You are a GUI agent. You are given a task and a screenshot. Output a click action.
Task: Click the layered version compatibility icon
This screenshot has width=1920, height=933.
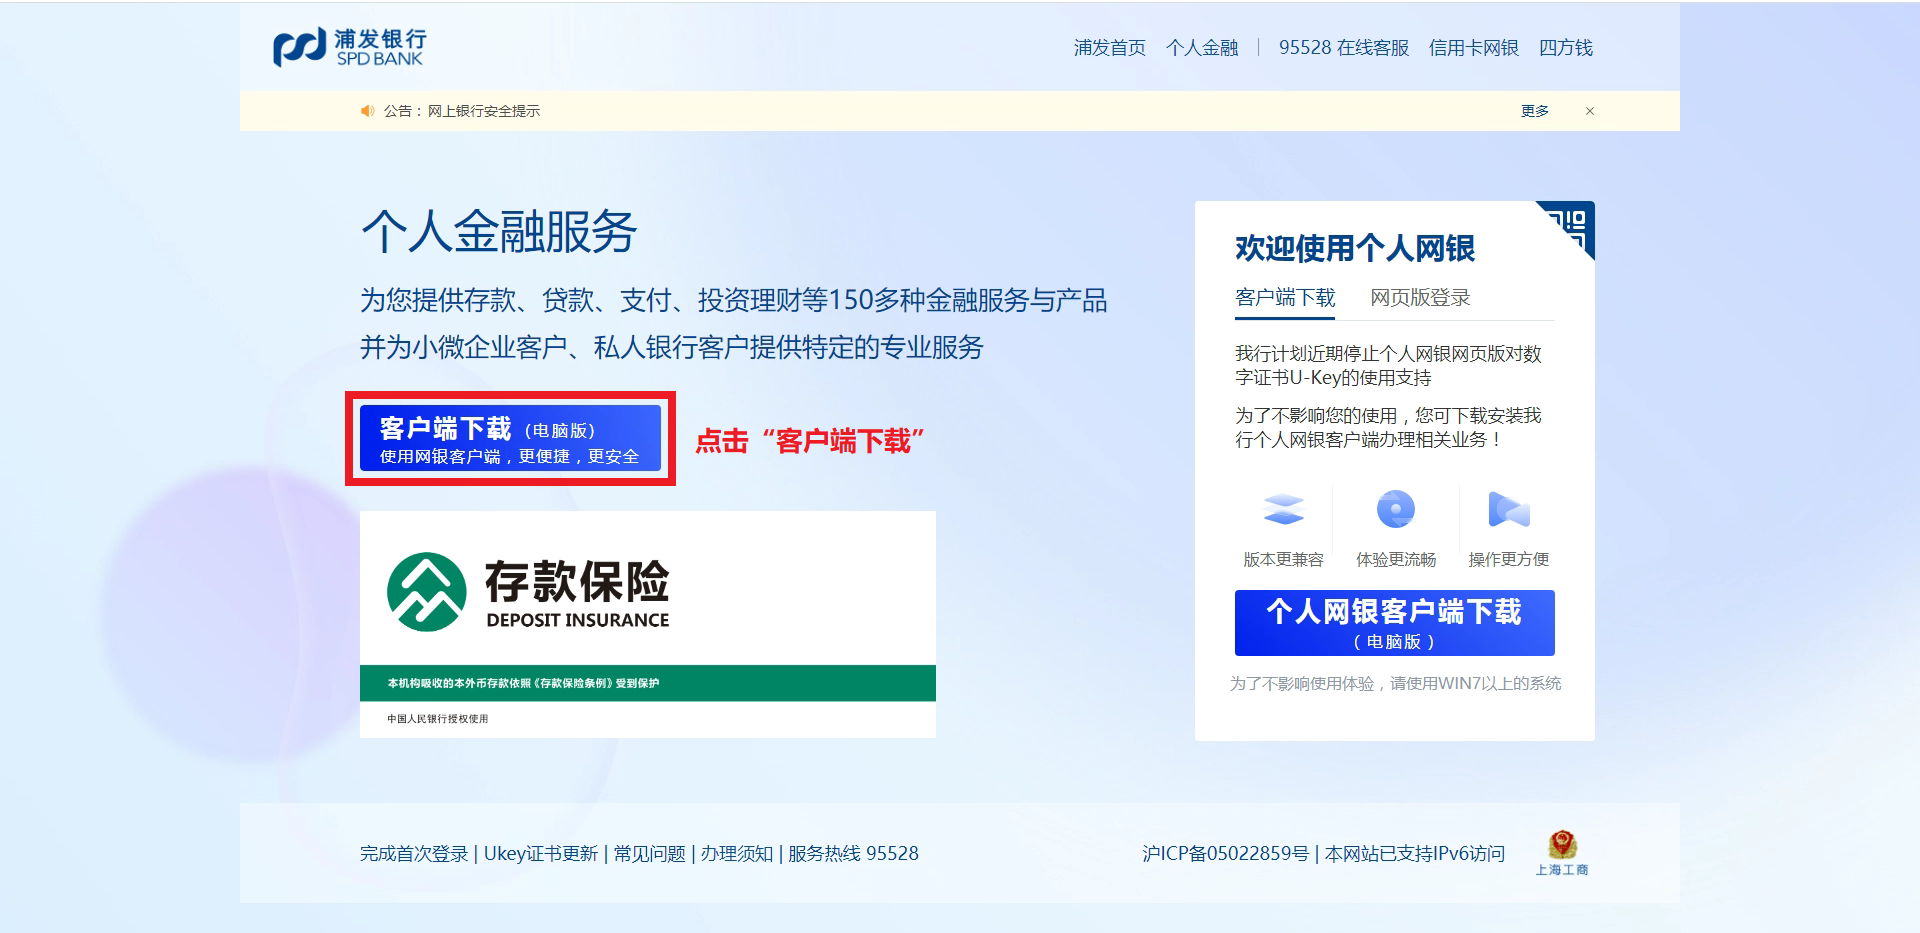pyautogui.click(x=1283, y=509)
